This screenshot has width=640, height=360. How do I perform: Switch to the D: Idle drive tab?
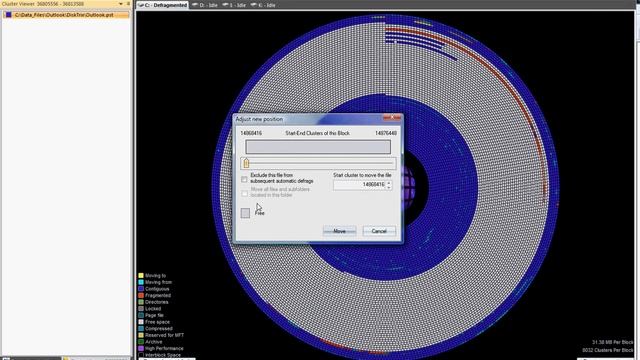[205, 5]
